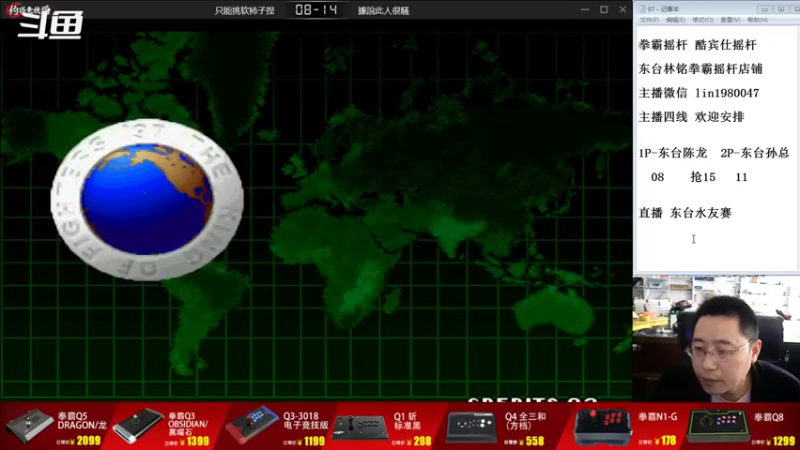Click the King of Fighters '97 globe logo
This screenshot has height=450, width=800.
point(147,199)
